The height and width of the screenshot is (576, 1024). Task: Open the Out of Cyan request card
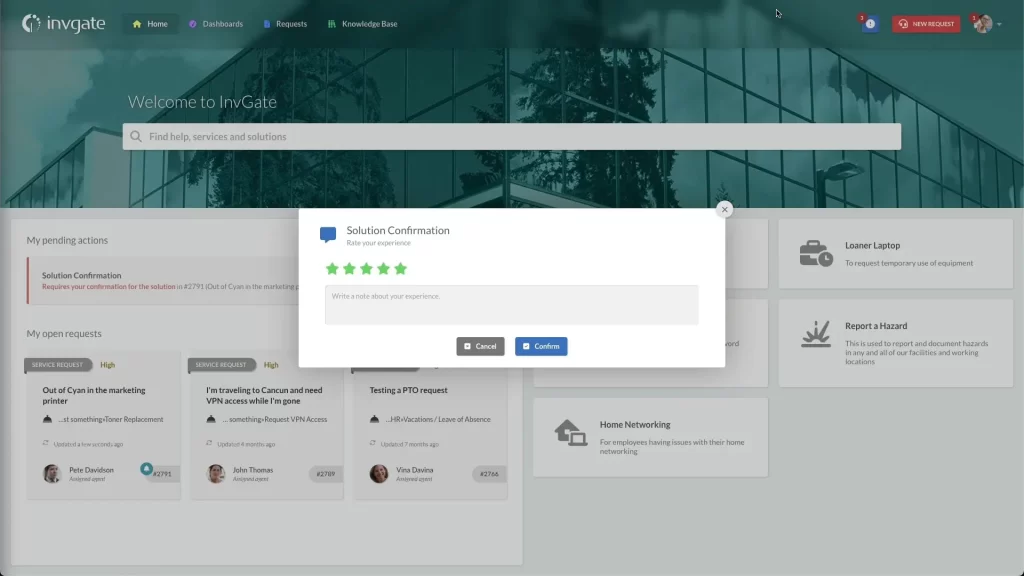(103, 426)
